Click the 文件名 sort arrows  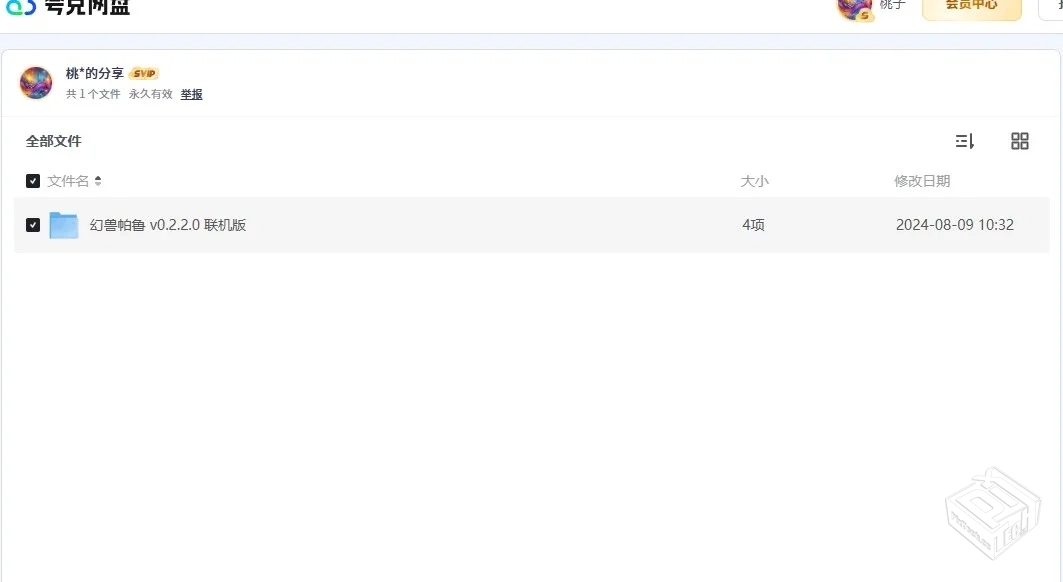98,181
